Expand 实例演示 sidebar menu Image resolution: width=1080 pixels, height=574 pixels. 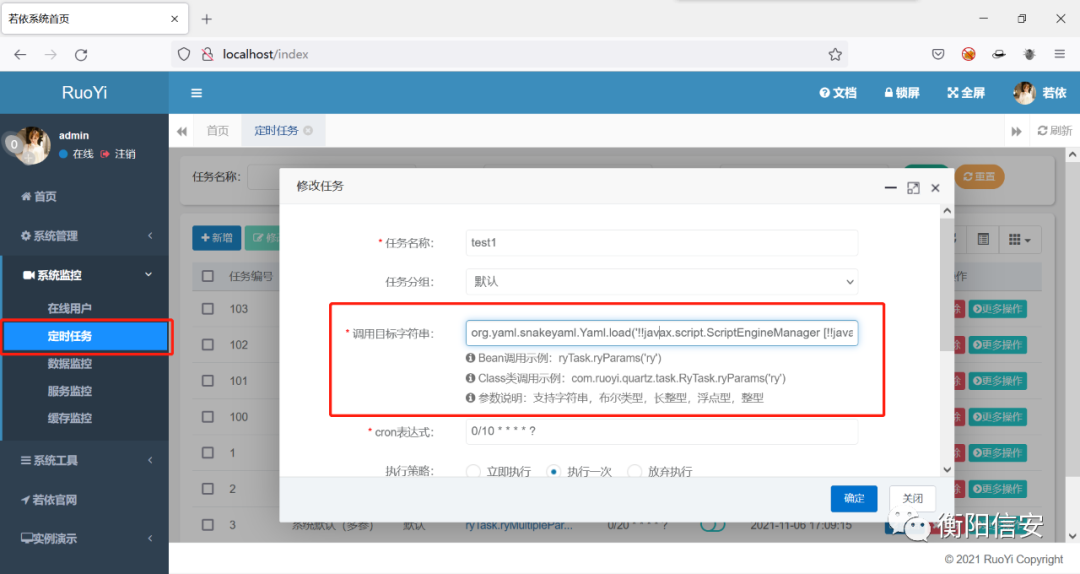tap(85, 538)
